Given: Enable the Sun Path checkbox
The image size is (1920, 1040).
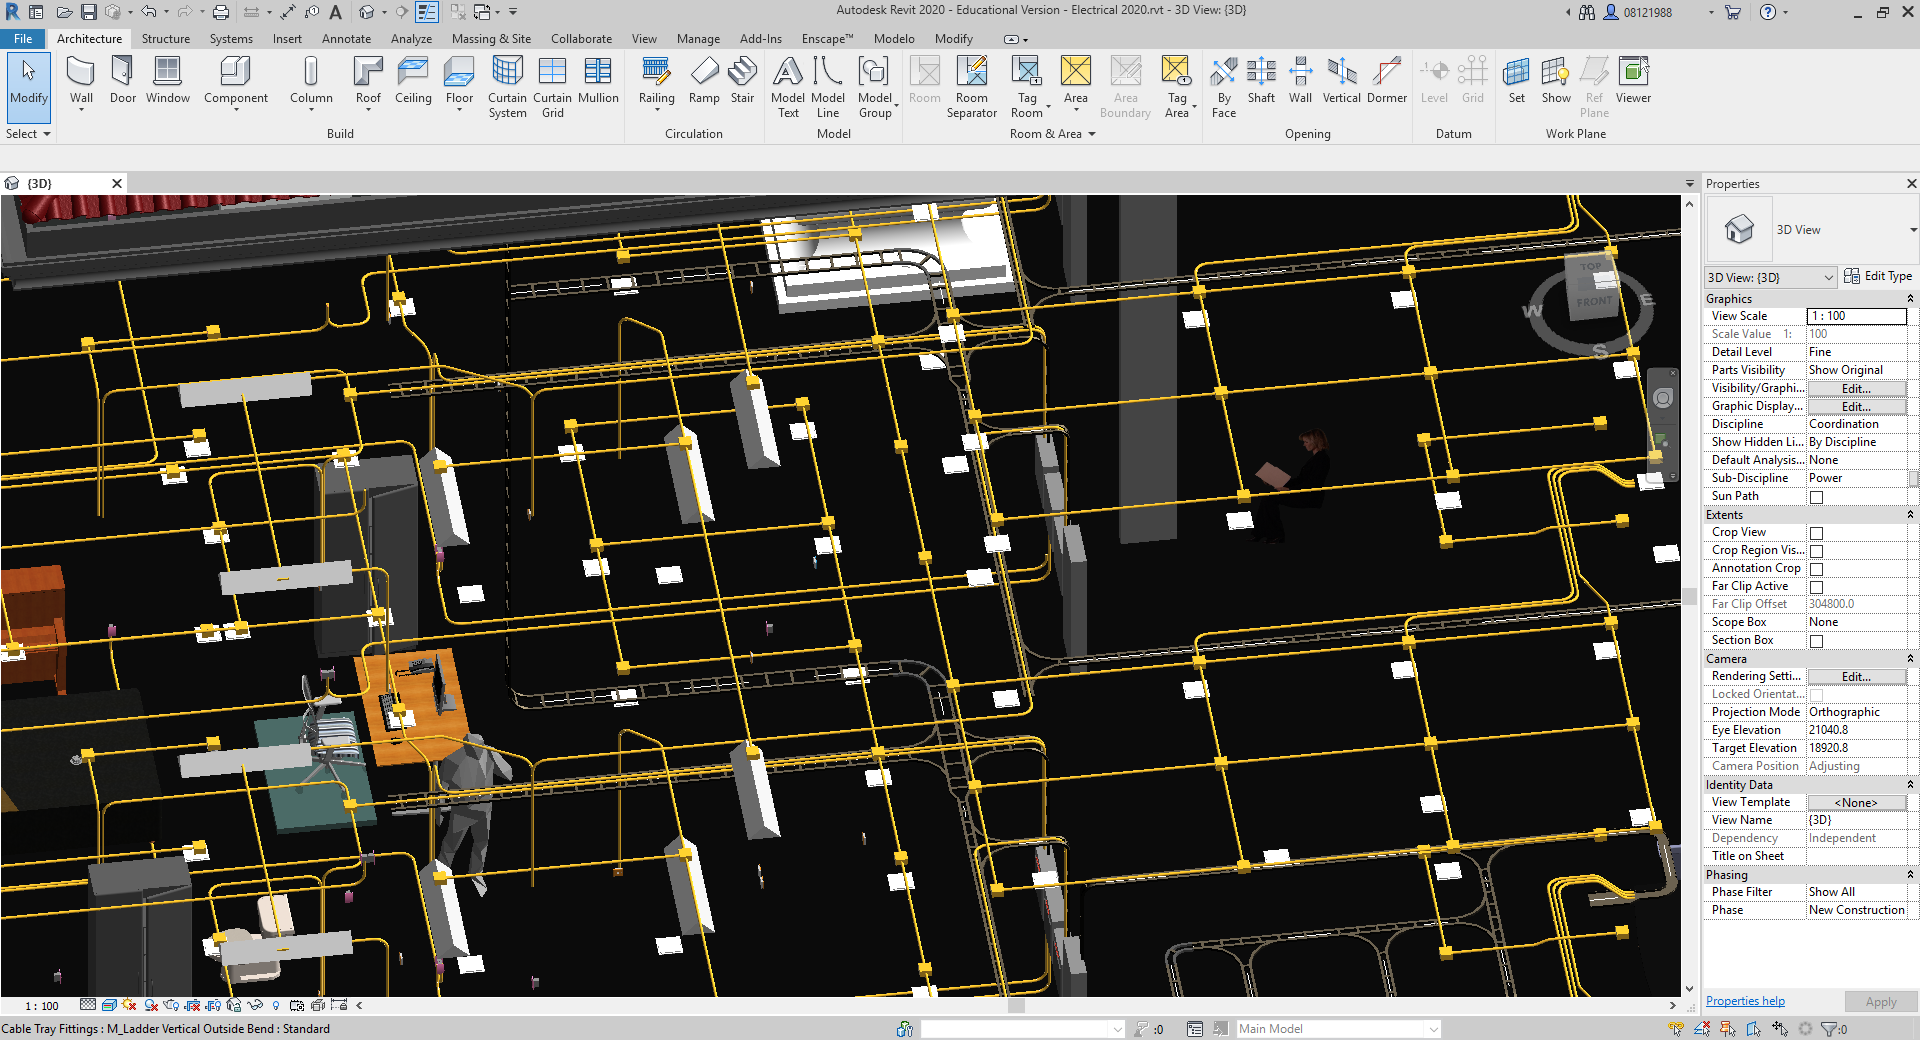Looking at the screenshot, I should pos(1816,497).
